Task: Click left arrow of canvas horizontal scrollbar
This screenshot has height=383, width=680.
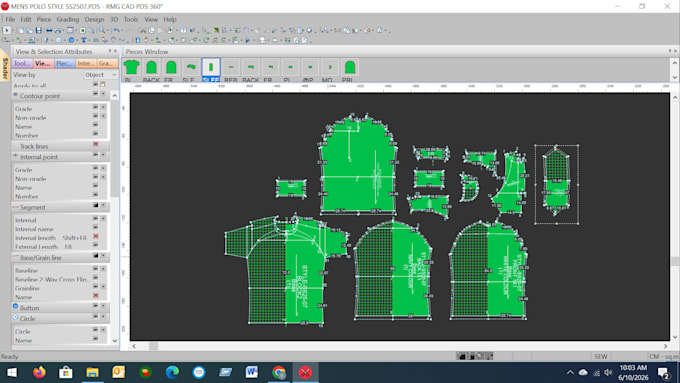Action: pos(134,346)
